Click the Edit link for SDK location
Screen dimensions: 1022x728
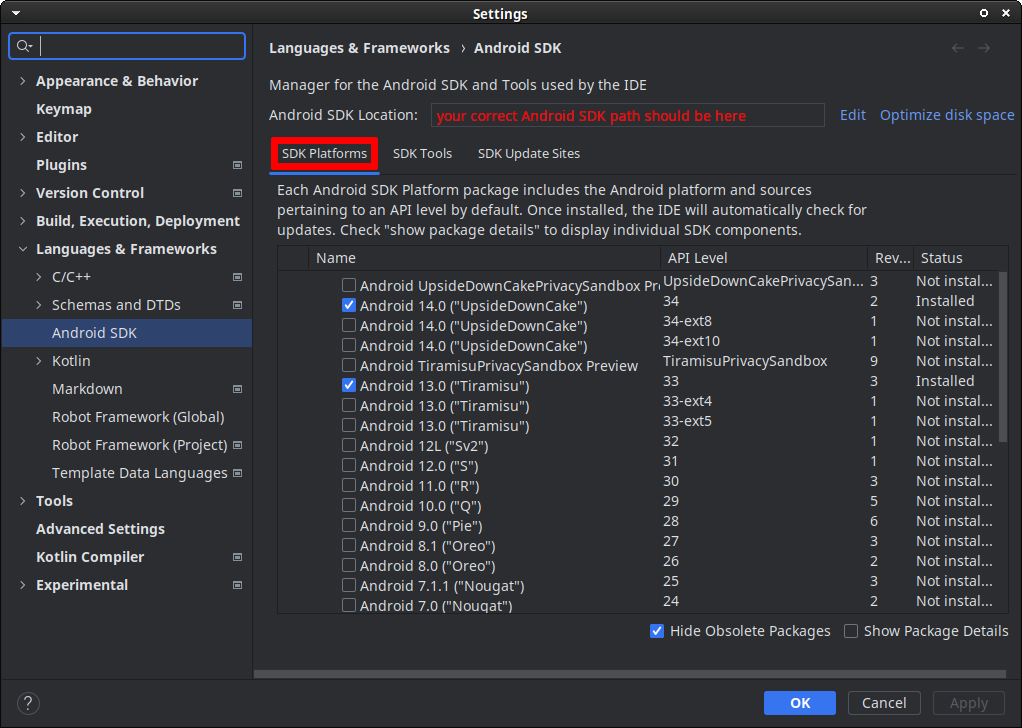[x=853, y=115]
